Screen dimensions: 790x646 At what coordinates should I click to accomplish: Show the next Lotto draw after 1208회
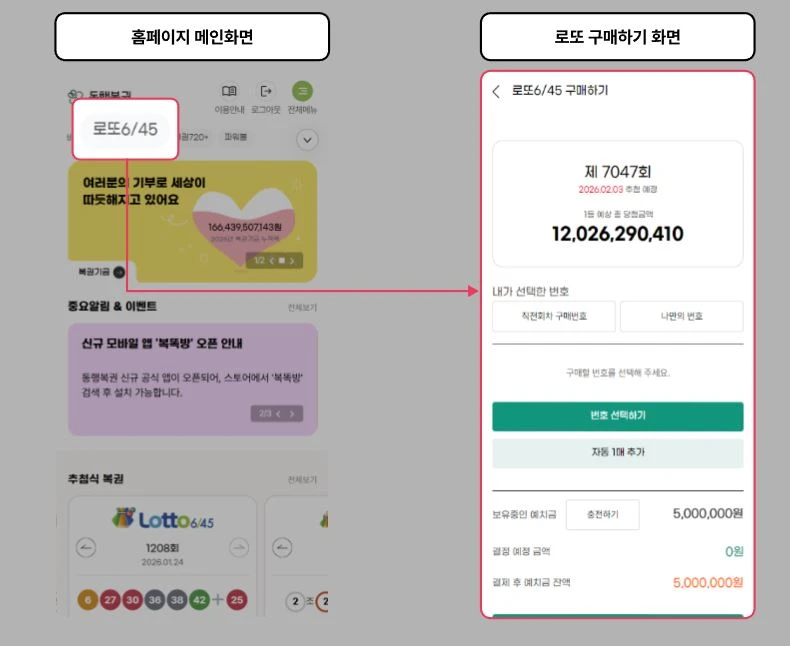click(239, 547)
